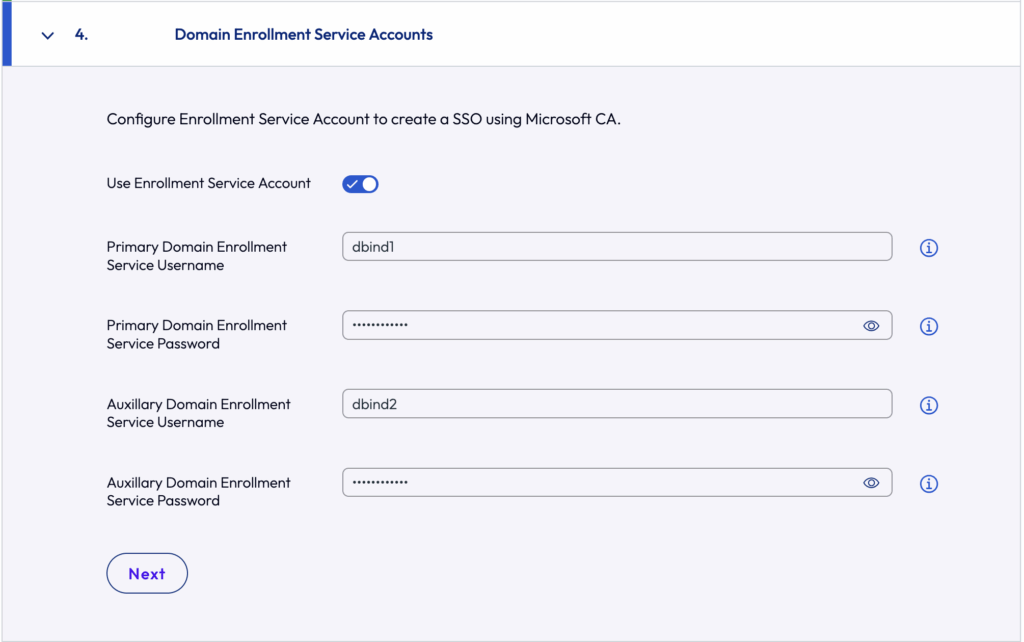This screenshot has width=1024, height=642.
Task: Collapse section 4 using the chevron arrow
Action: pos(47,35)
